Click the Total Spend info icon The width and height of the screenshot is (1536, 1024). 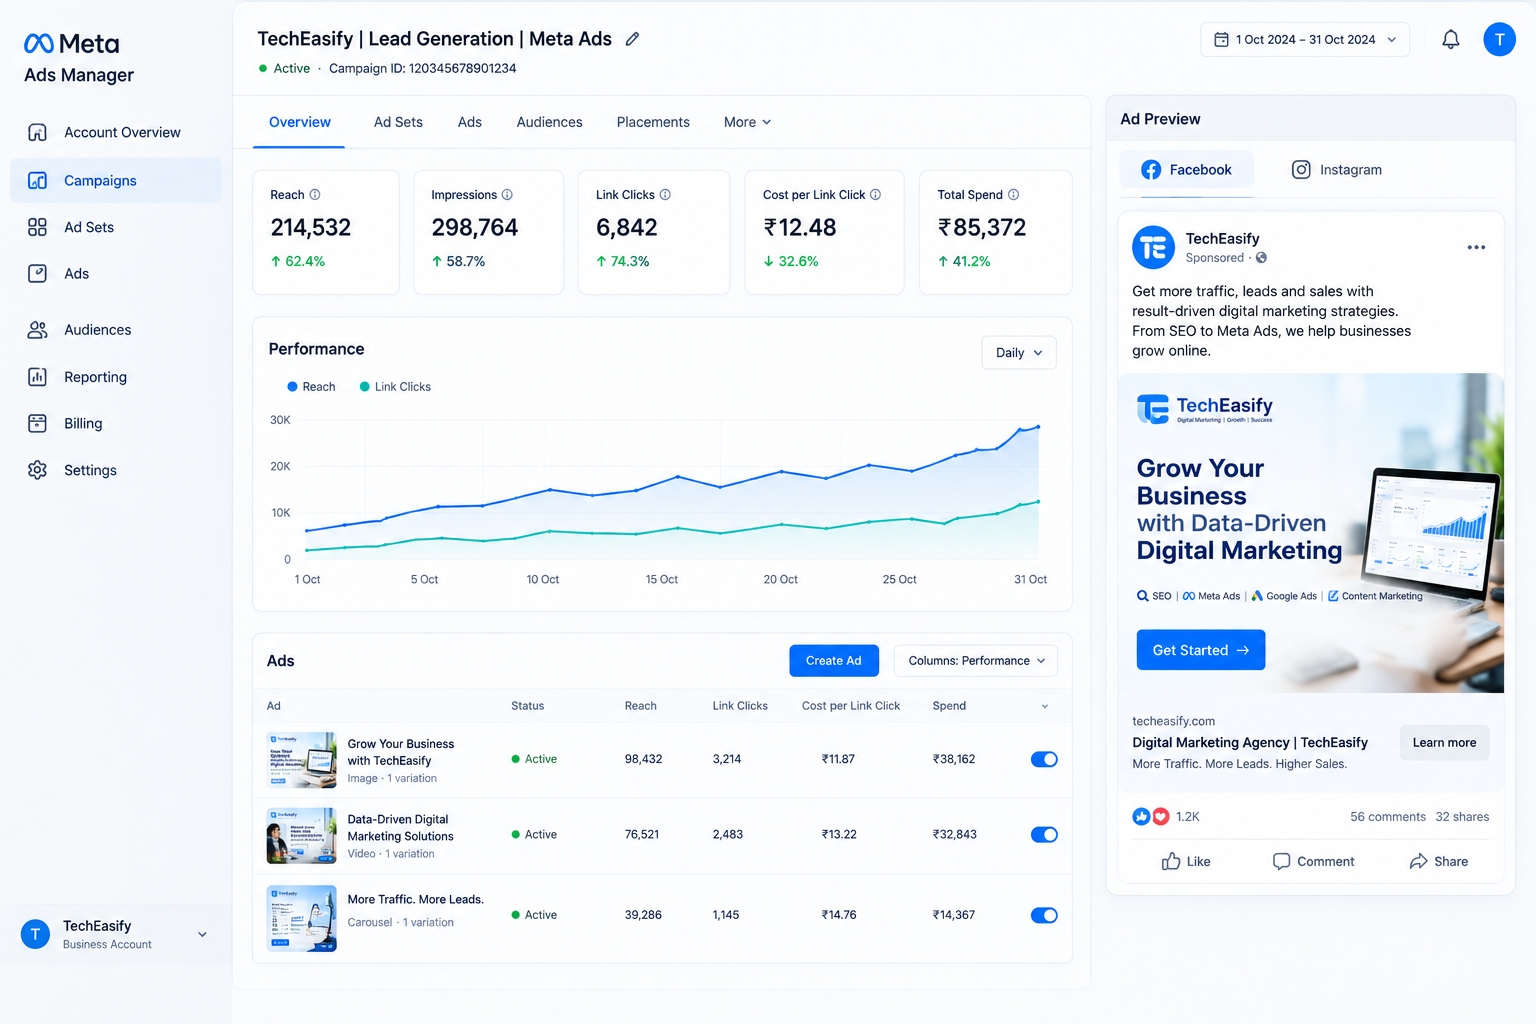1013,195
